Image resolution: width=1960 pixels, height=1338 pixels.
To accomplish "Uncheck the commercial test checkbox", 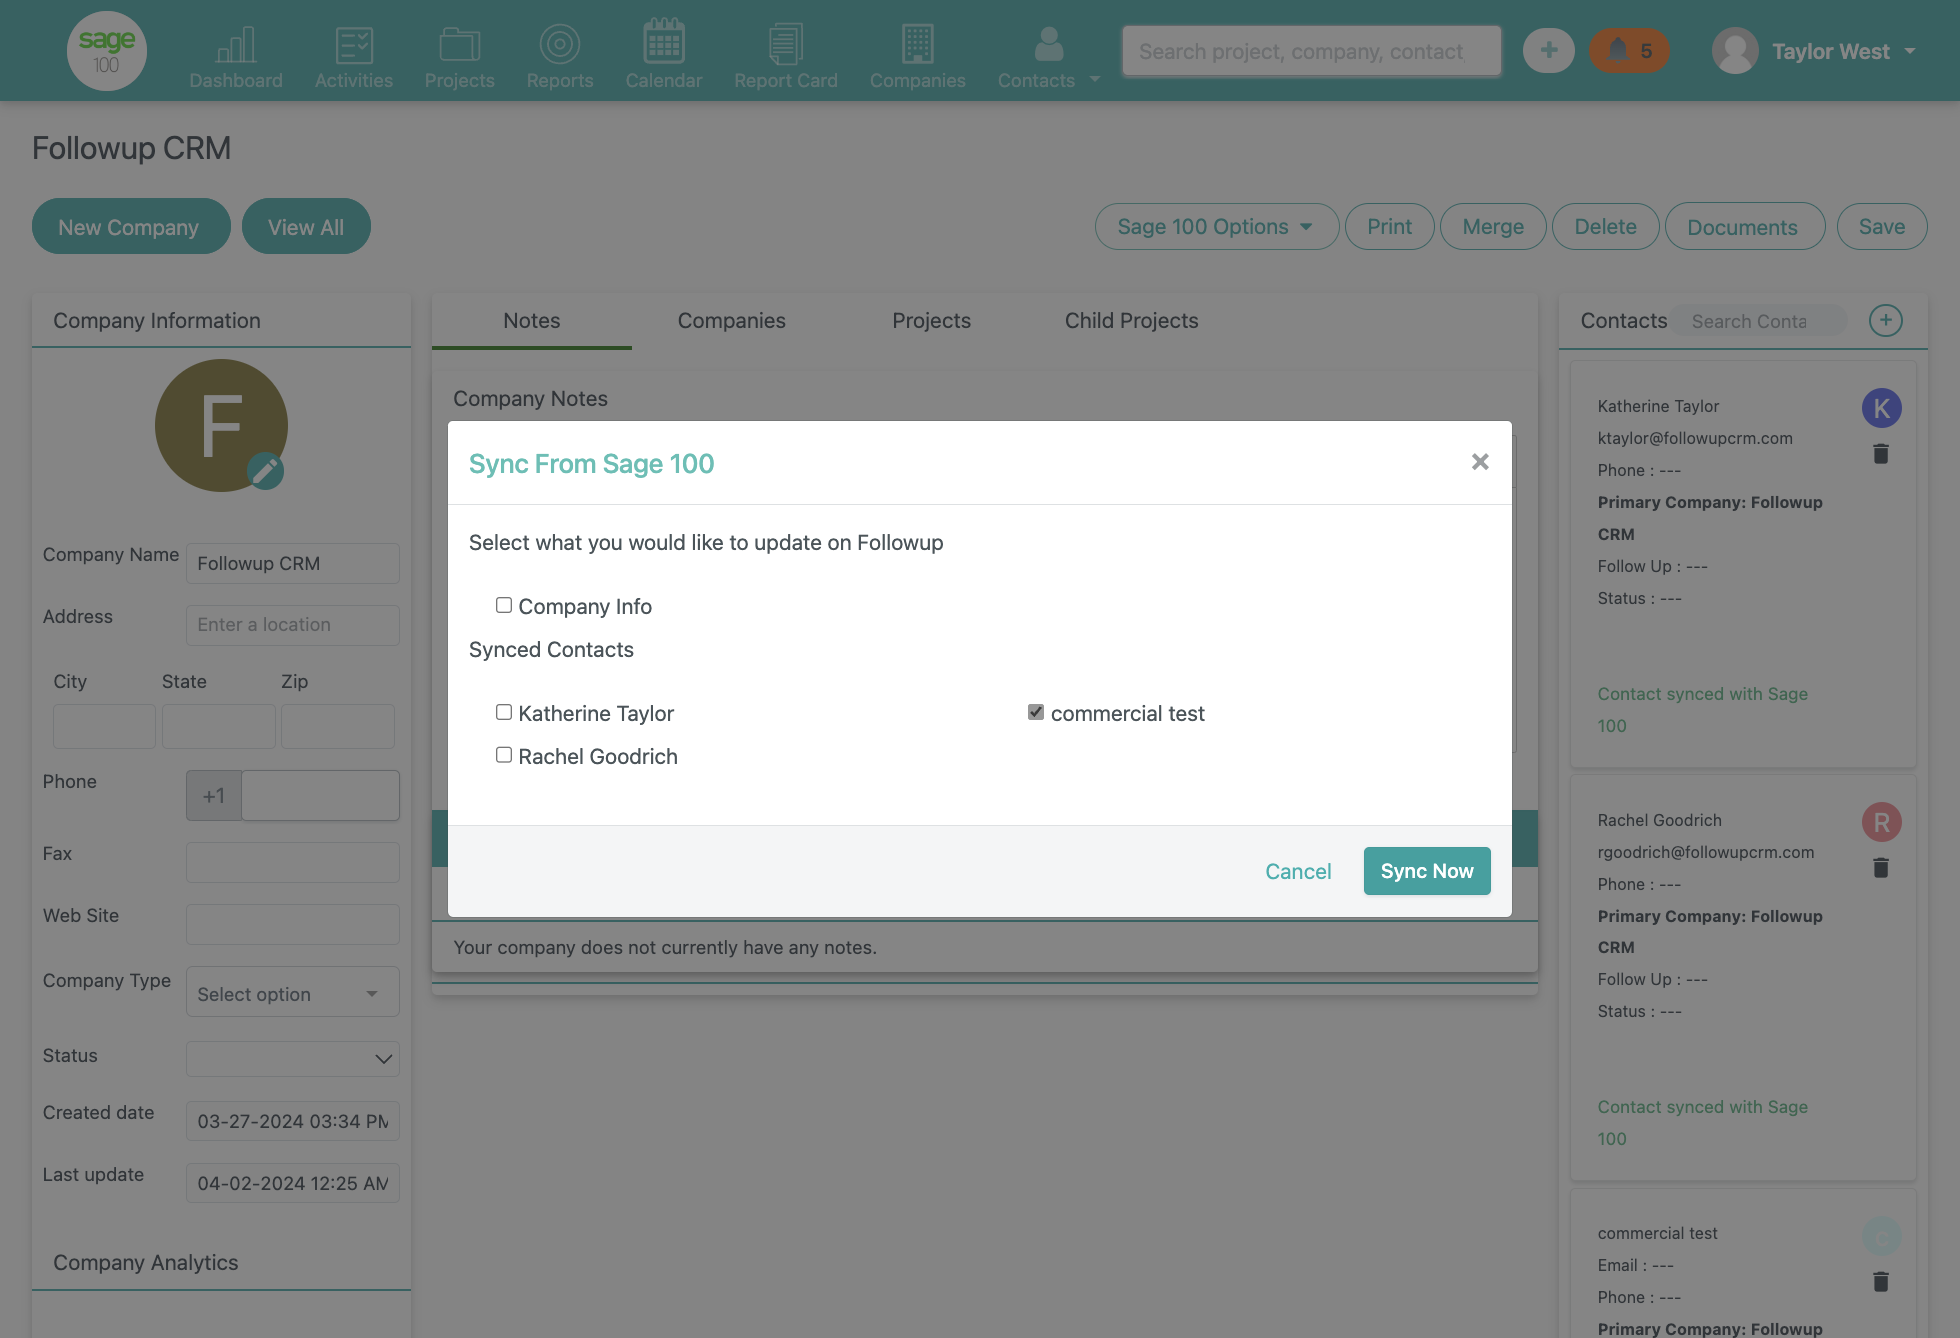I will pyautogui.click(x=1036, y=712).
